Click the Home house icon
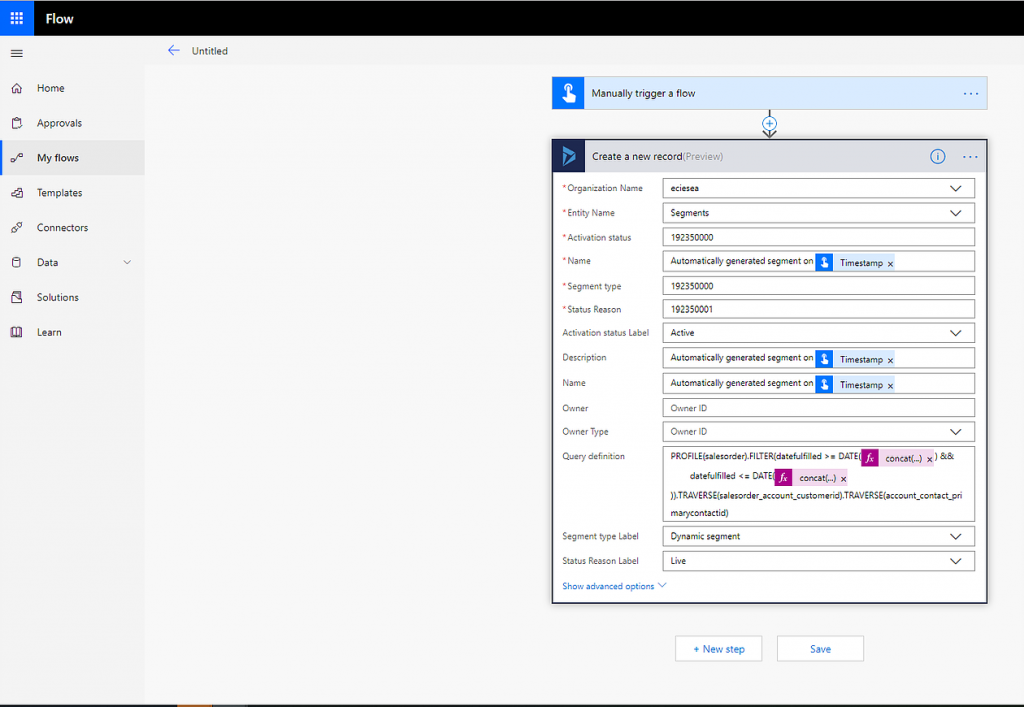 pos(17,88)
